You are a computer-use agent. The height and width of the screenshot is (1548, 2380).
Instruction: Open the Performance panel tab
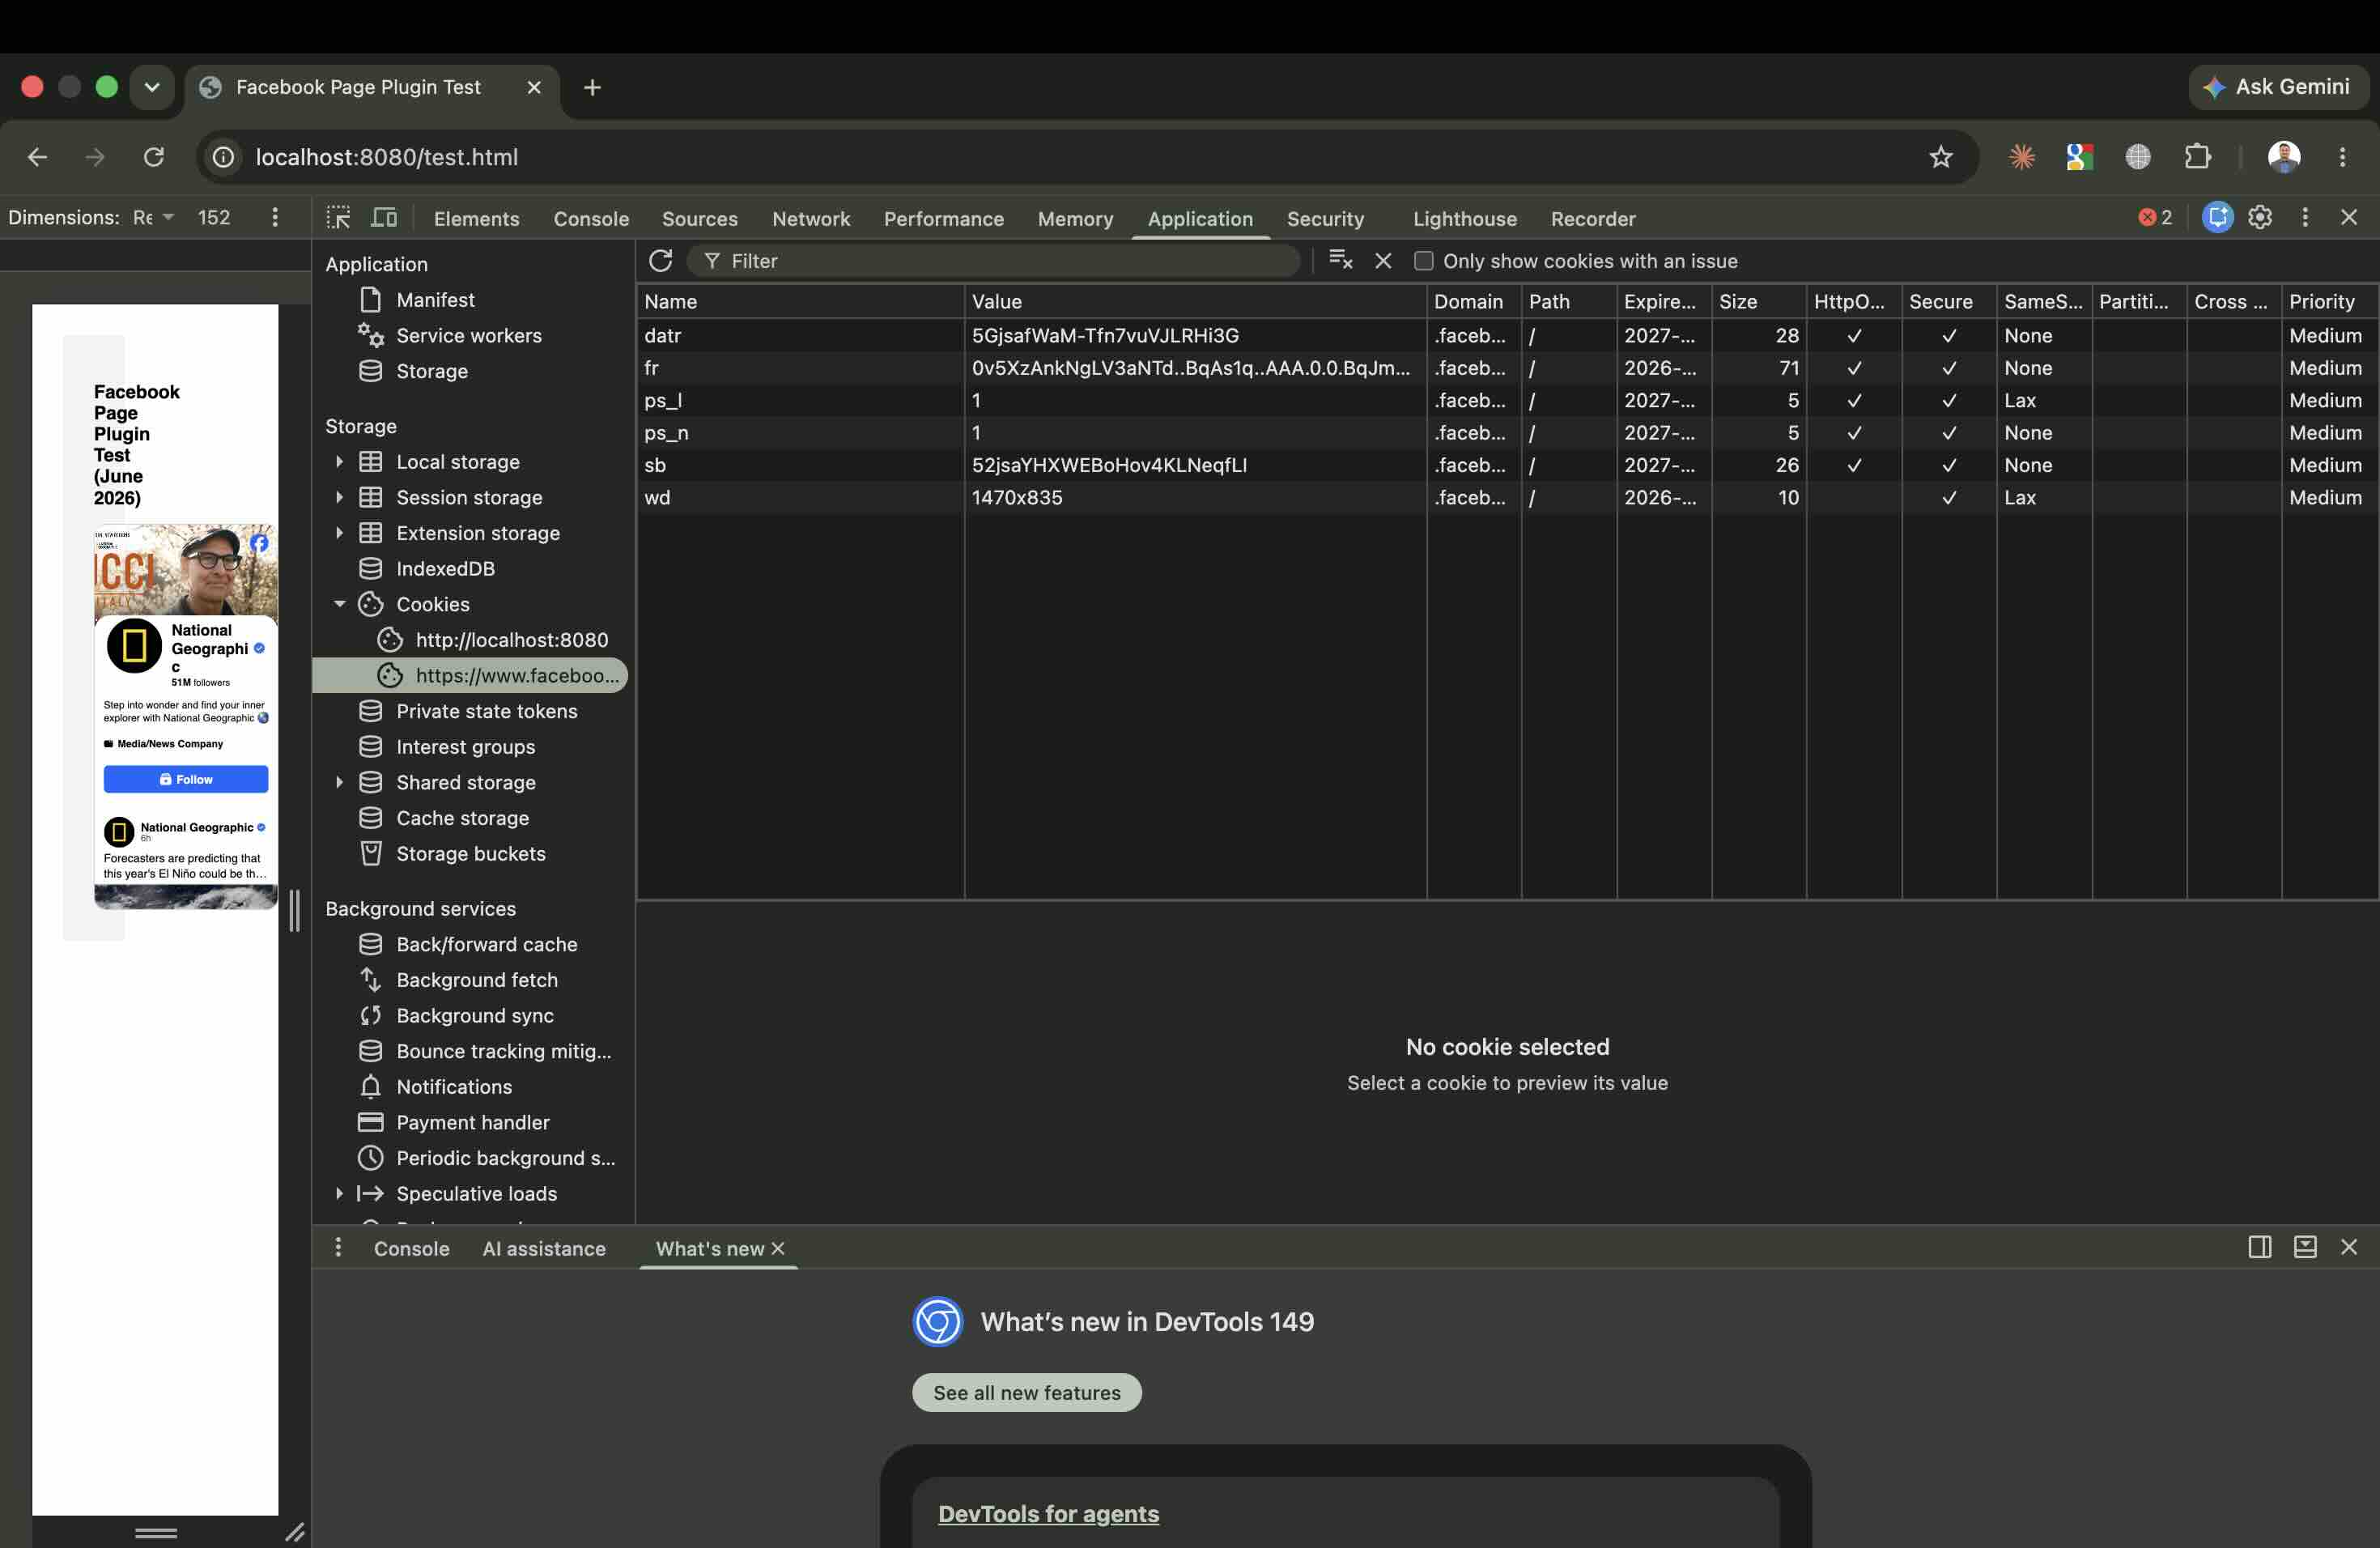[943, 219]
